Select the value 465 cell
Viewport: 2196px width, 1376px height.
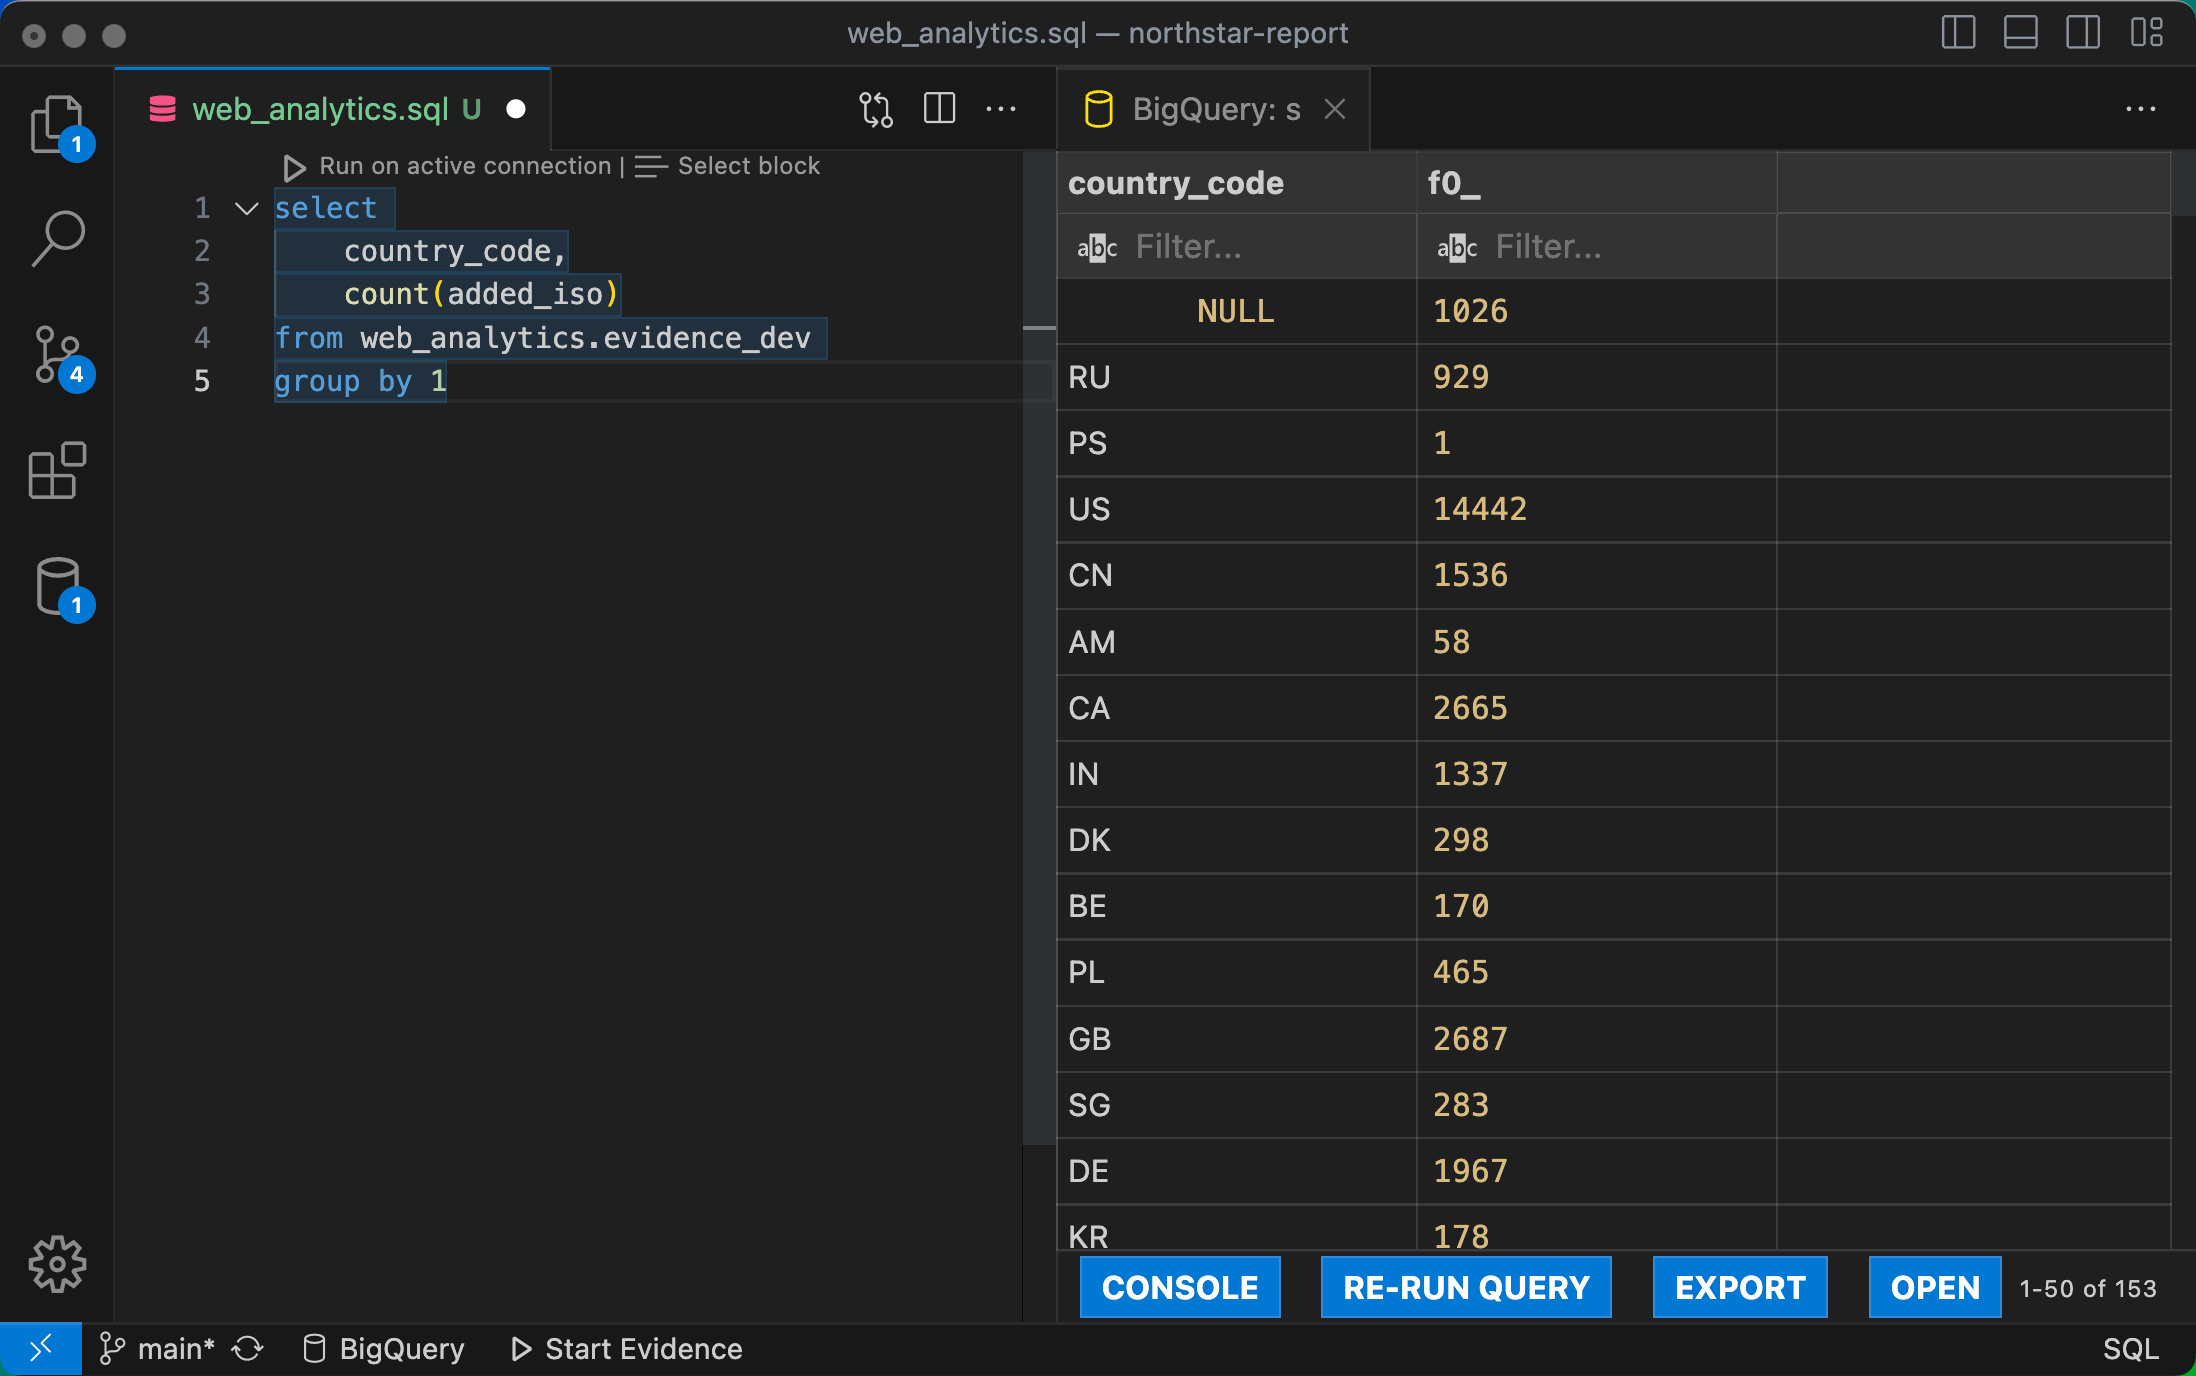(1596, 973)
